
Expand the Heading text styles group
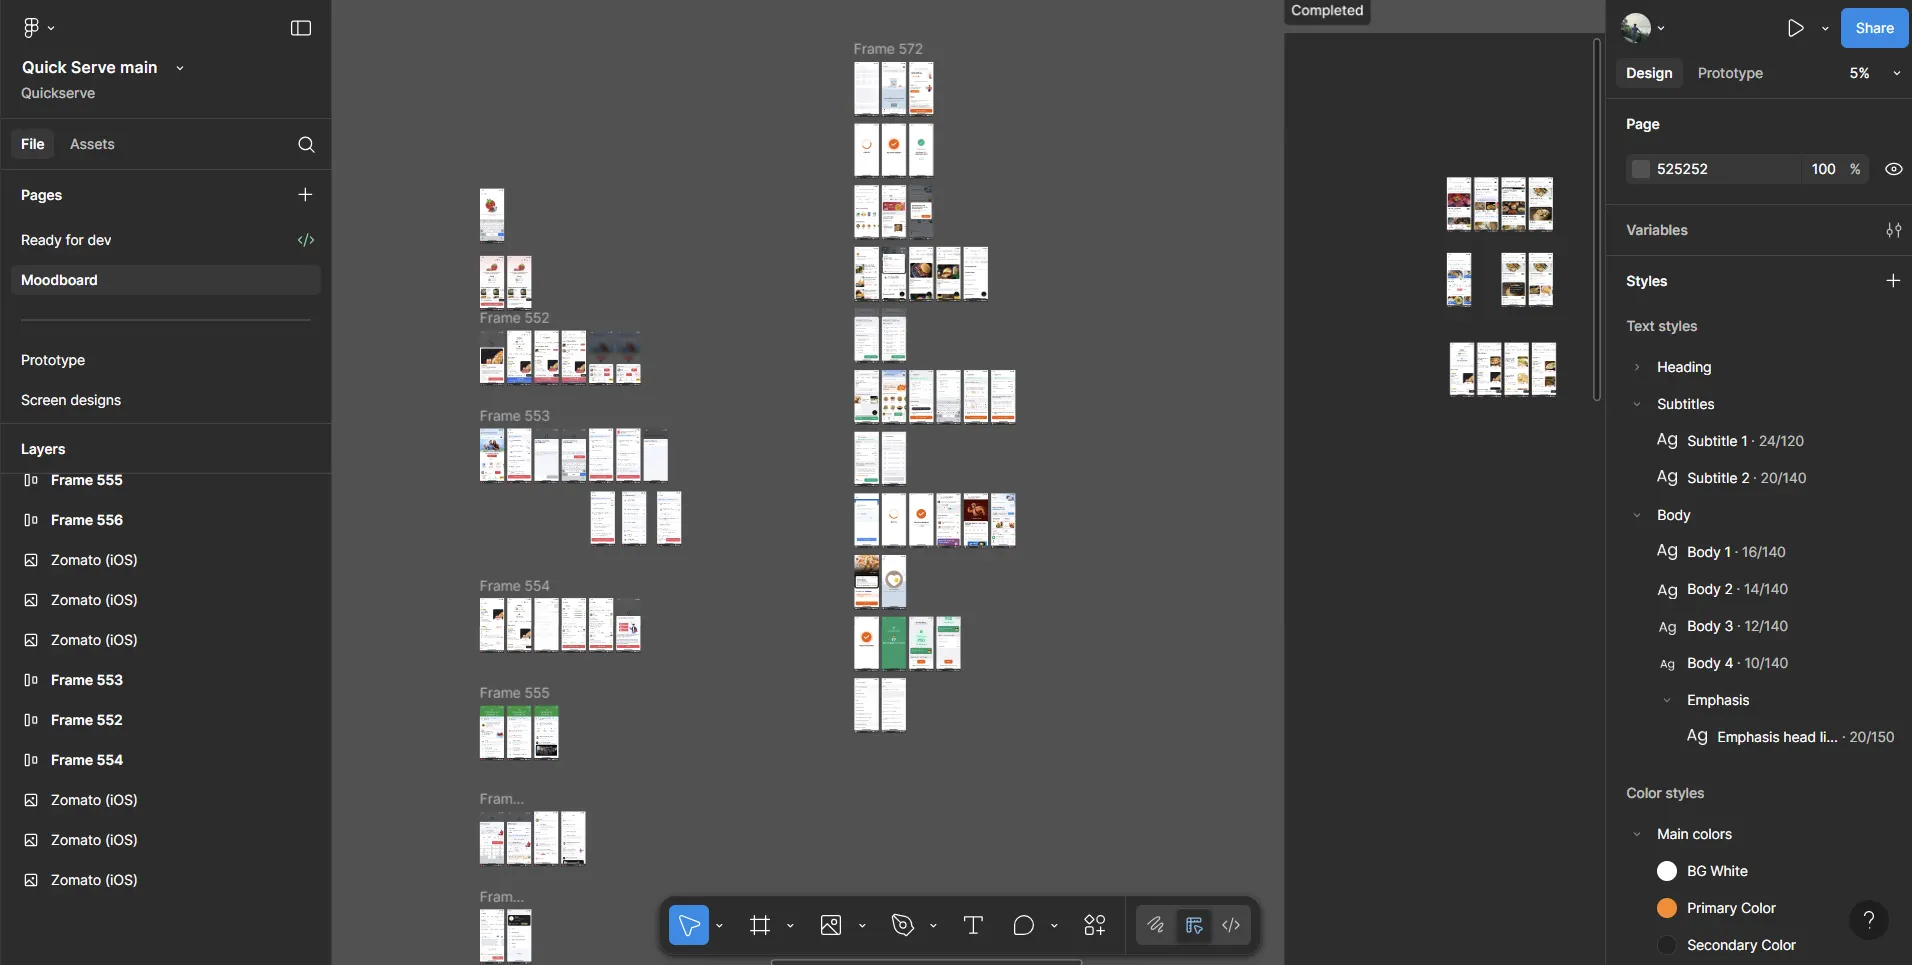pos(1637,367)
